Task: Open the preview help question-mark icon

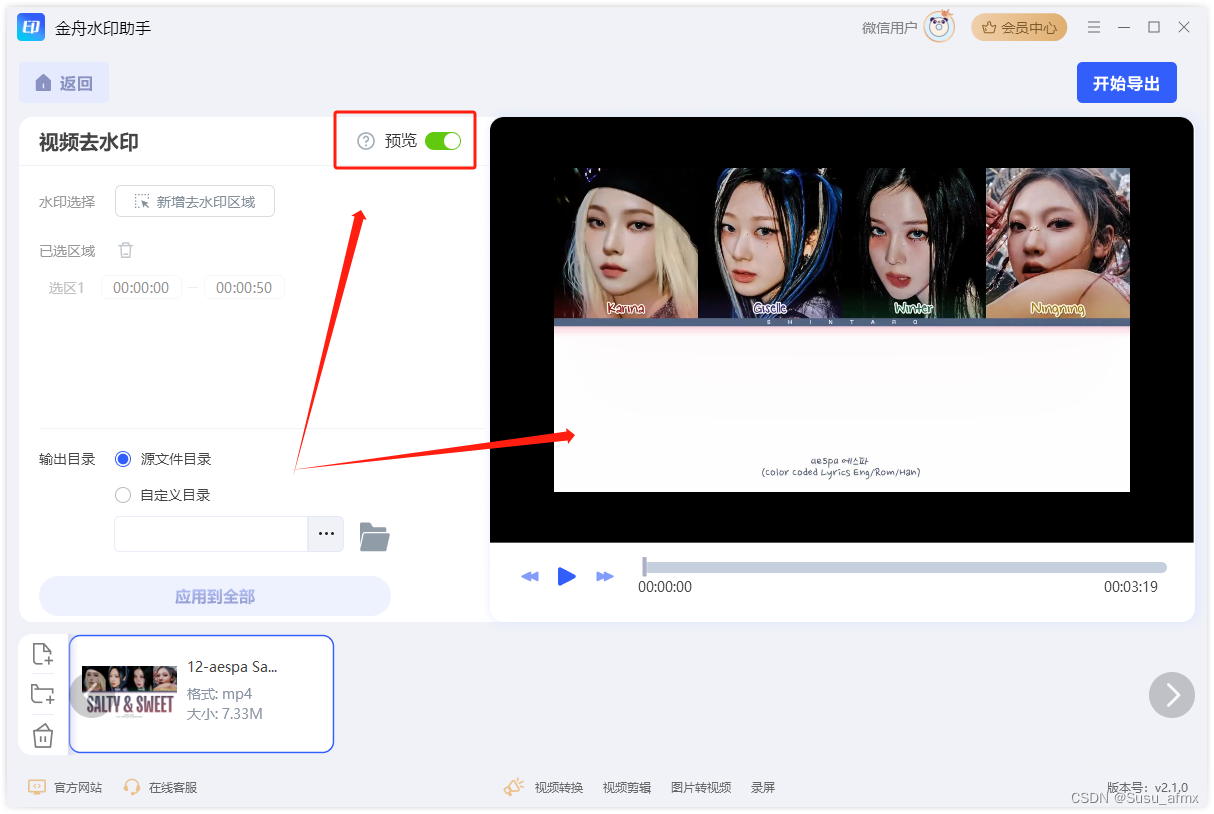Action: coord(366,141)
